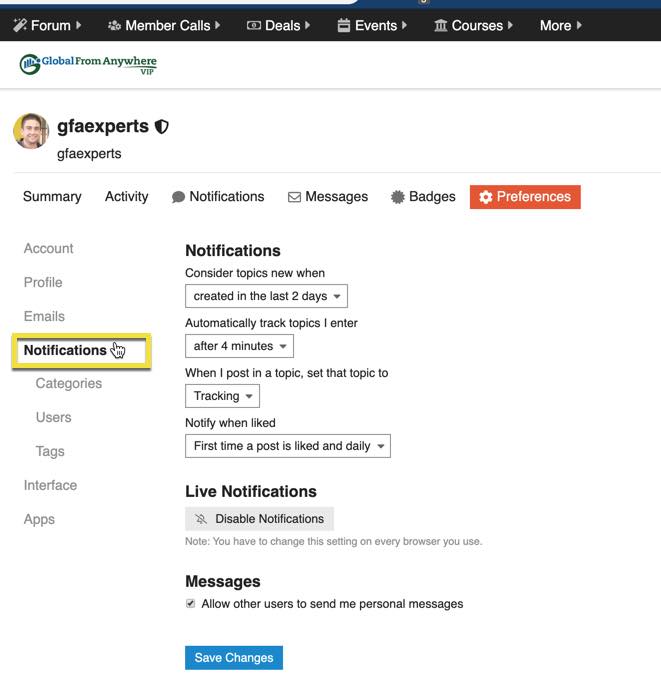
Task: Open the Notifications tab with speech bubble
Action: click(218, 197)
